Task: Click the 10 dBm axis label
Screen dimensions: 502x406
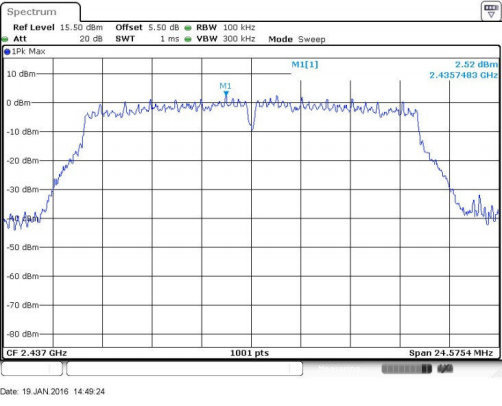Action: click(21, 74)
